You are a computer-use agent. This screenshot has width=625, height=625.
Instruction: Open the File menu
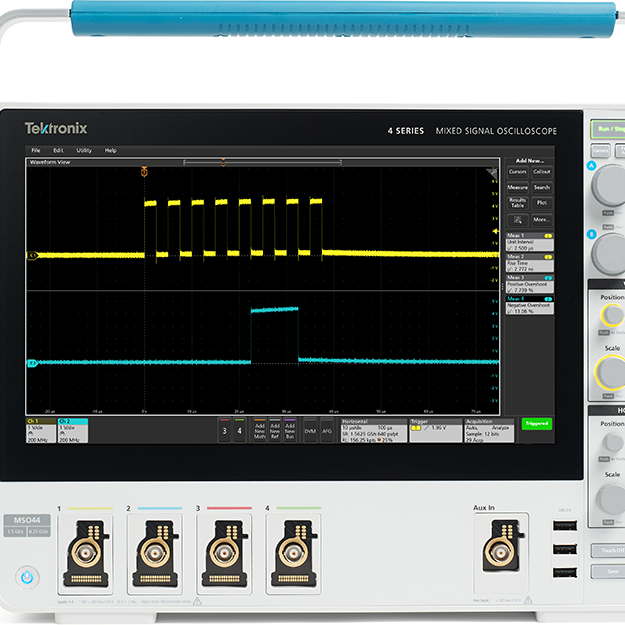pyautogui.click(x=36, y=150)
